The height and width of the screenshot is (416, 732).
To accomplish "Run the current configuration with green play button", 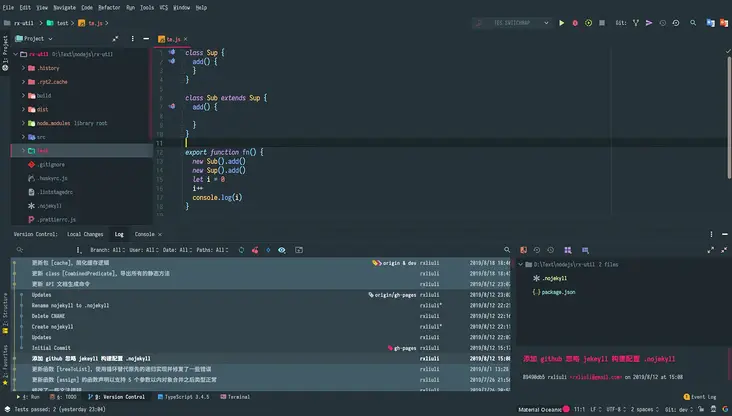I will coord(561,22).
